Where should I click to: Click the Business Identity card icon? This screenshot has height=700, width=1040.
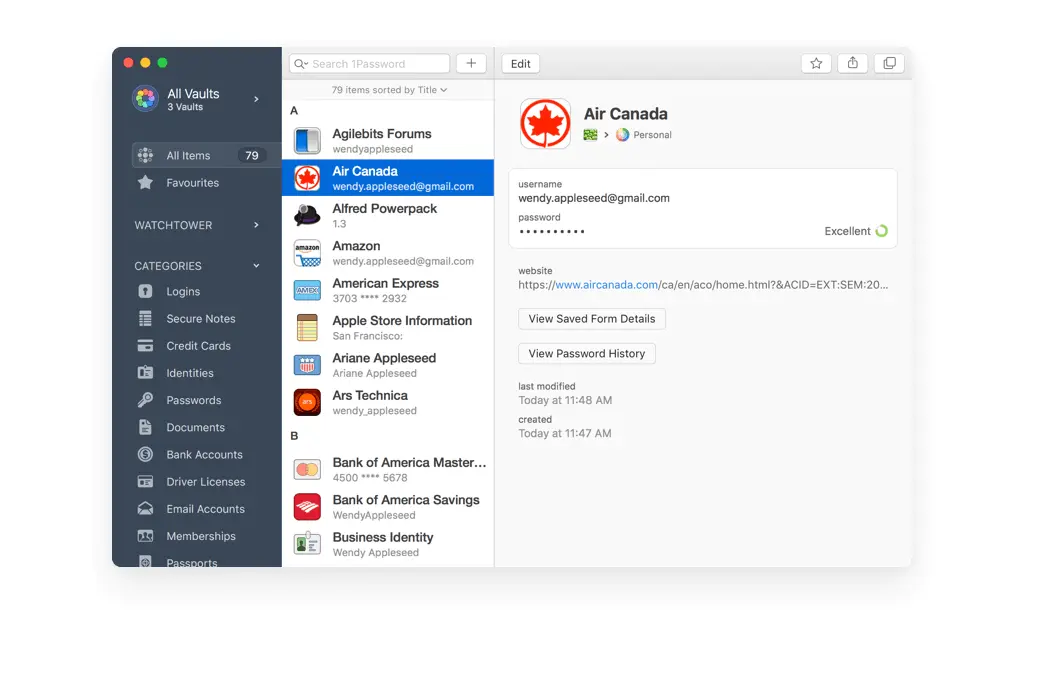coord(307,544)
